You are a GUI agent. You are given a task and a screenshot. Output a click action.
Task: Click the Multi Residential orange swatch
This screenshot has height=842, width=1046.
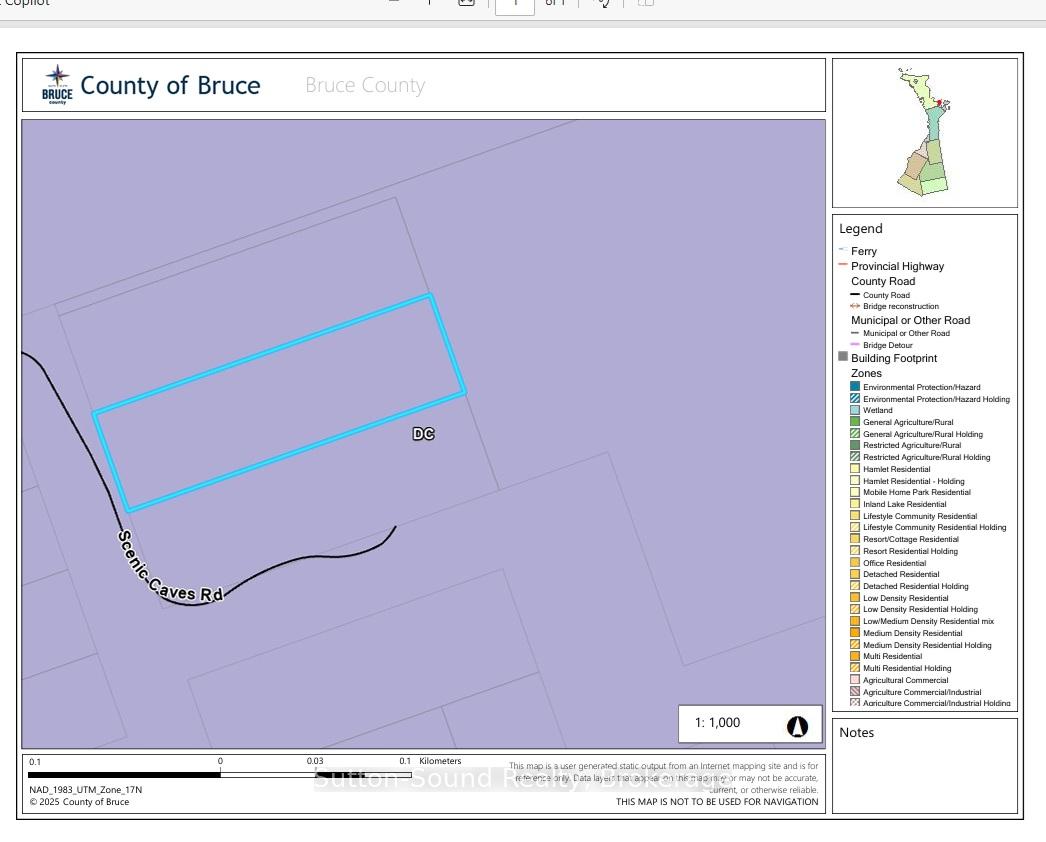855,656
